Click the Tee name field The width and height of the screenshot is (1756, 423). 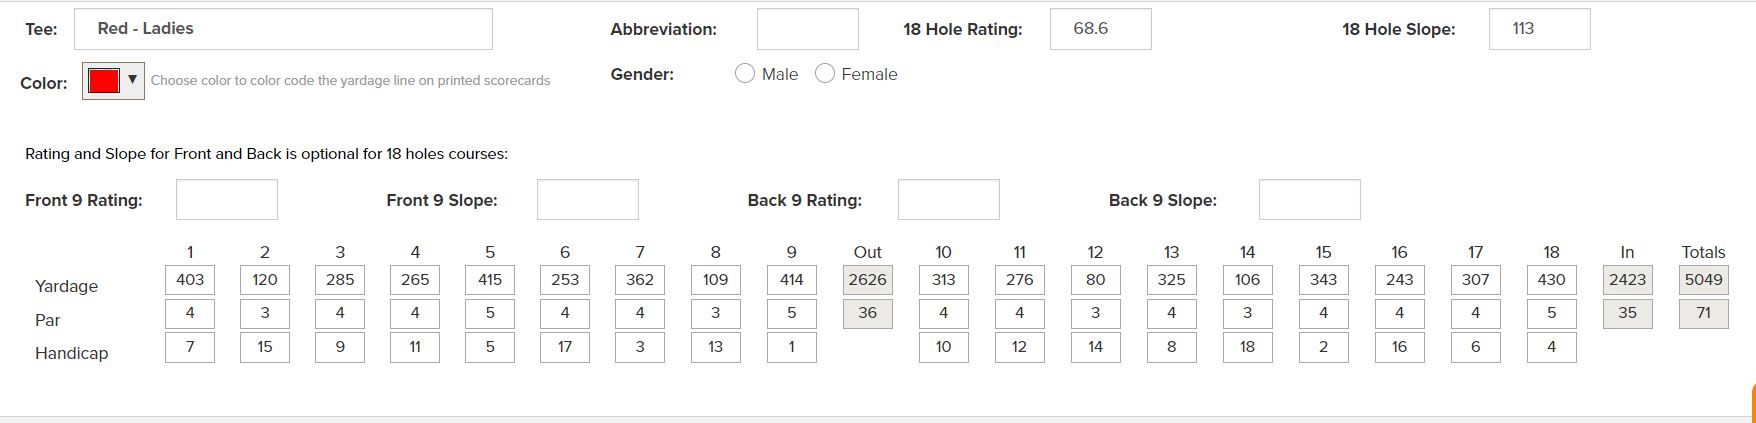283,29
